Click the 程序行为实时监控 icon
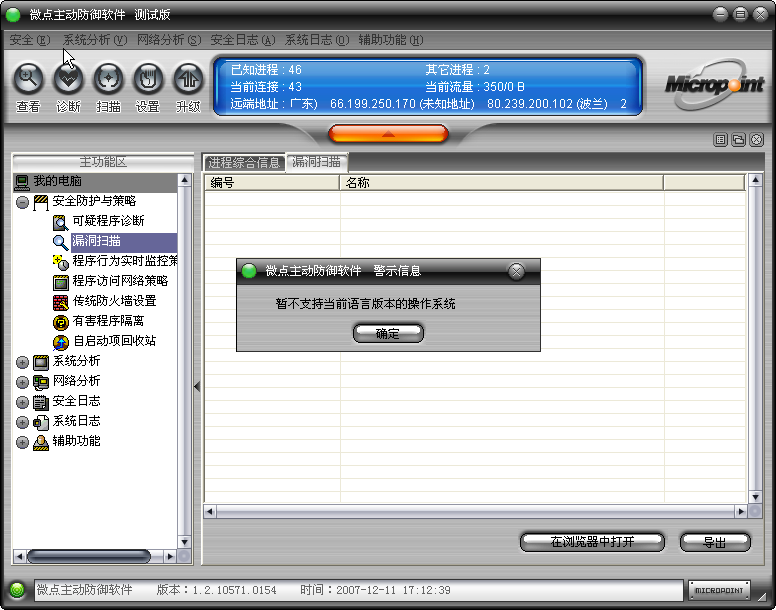 tap(60, 262)
